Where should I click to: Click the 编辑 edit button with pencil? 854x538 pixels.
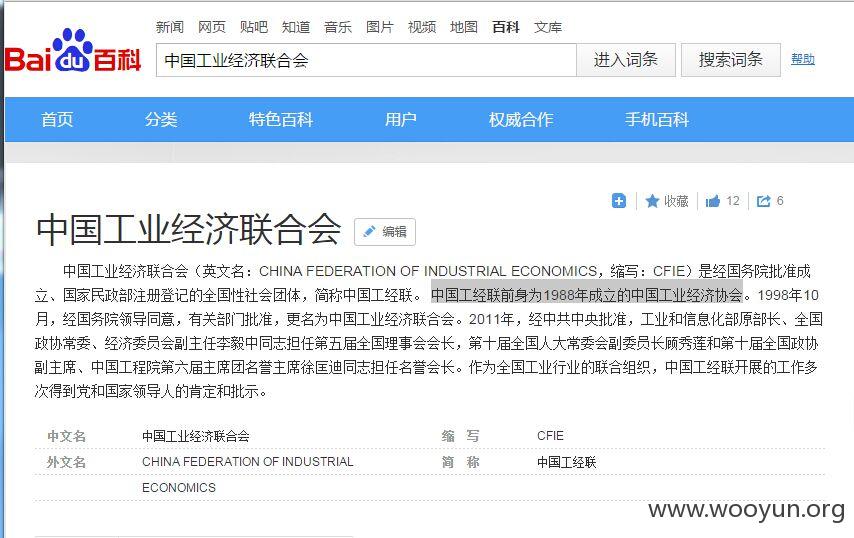pyautogui.click(x=385, y=232)
